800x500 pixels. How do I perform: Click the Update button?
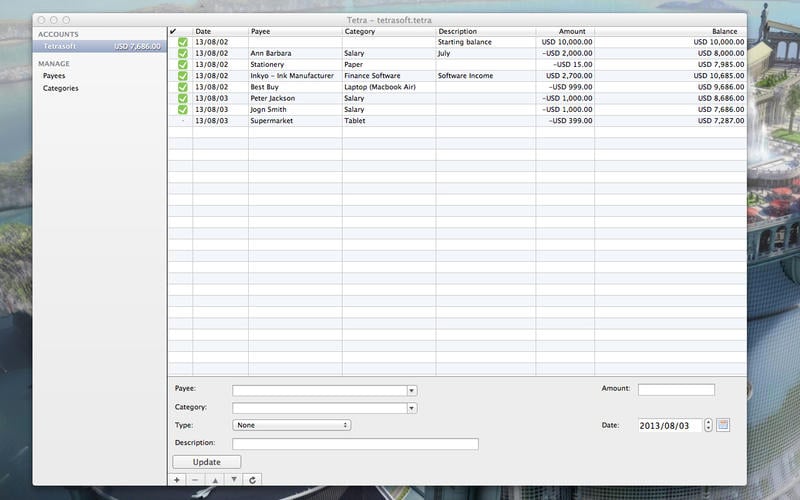(x=207, y=462)
